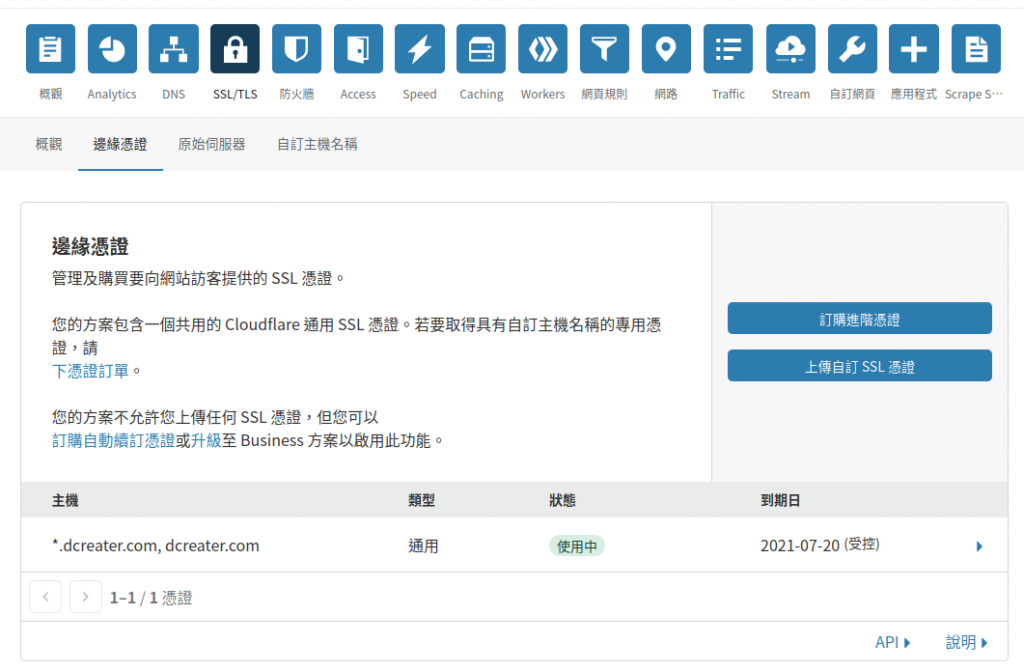Switch to the 原始伺服器 tab
1024x671 pixels.
(212, 144)
